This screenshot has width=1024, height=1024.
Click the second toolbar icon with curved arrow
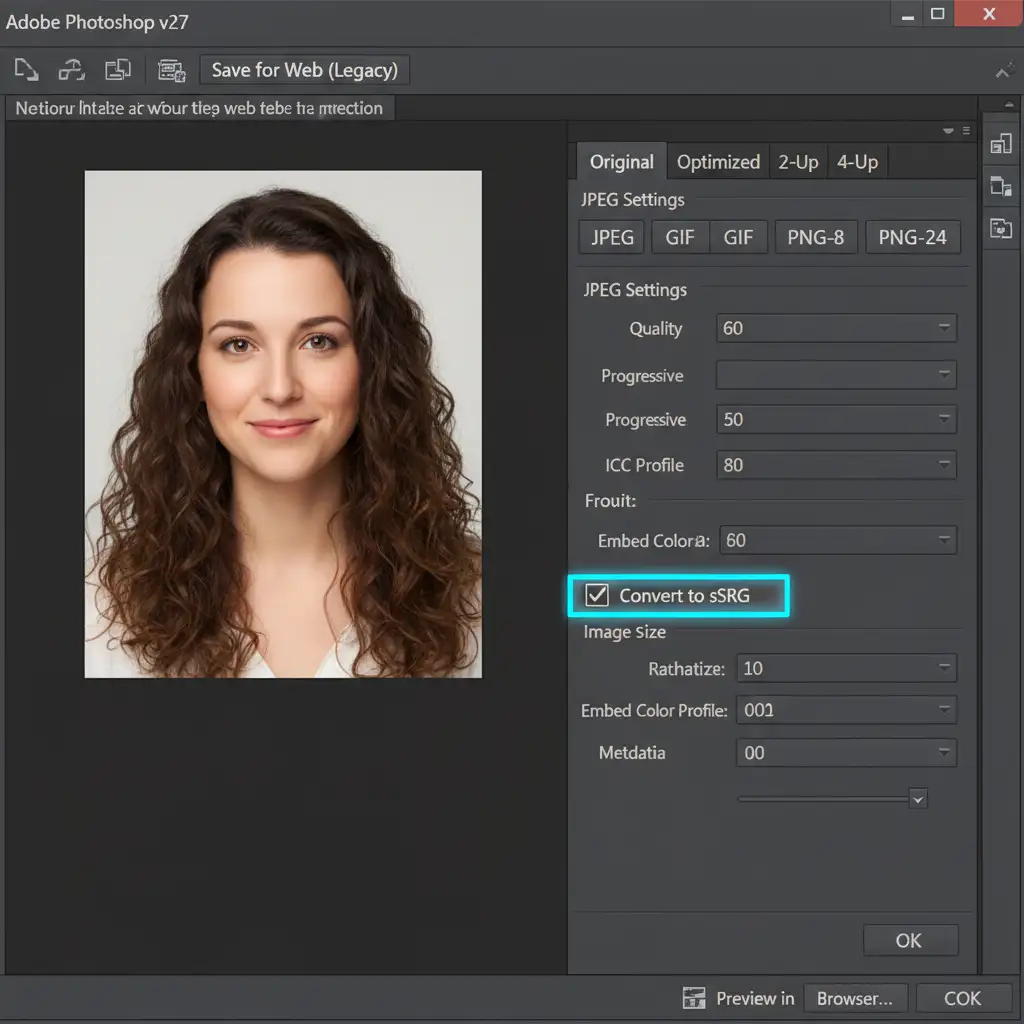72,70
